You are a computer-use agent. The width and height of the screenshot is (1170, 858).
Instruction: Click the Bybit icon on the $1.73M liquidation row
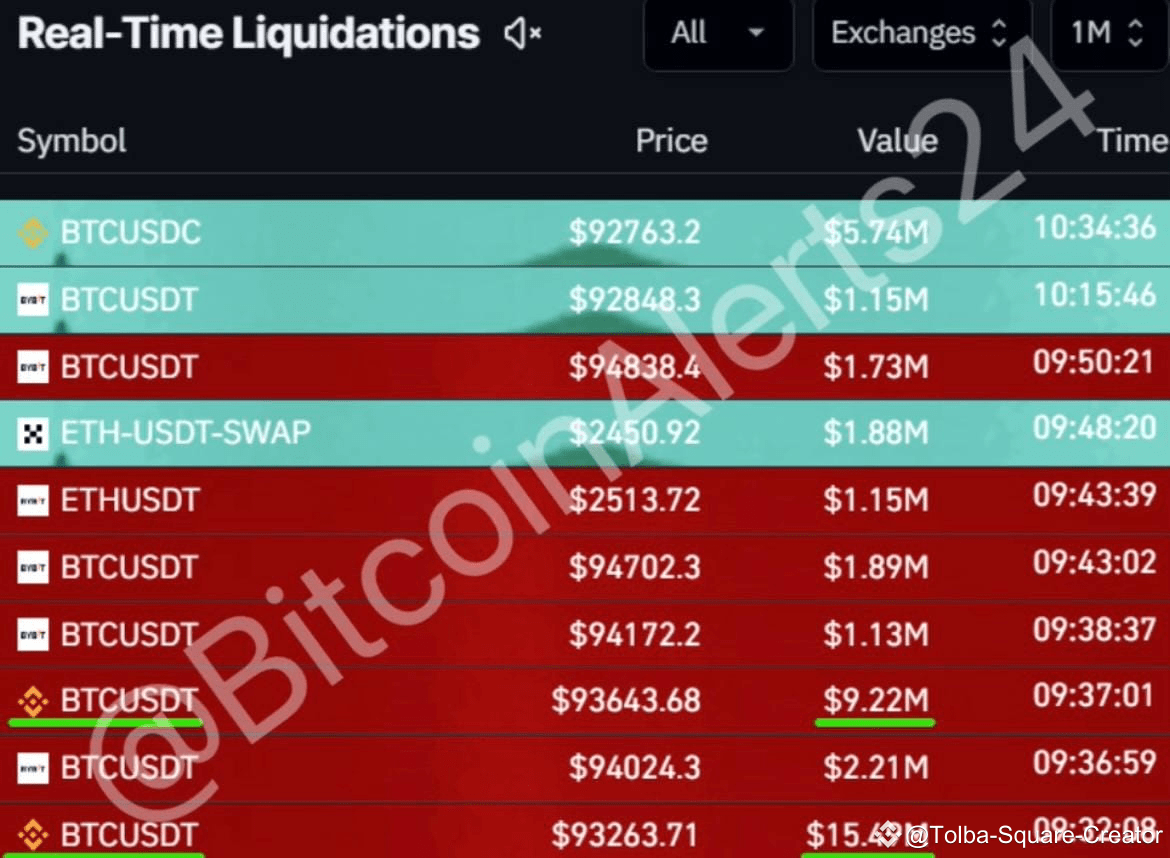pos(33,366)
